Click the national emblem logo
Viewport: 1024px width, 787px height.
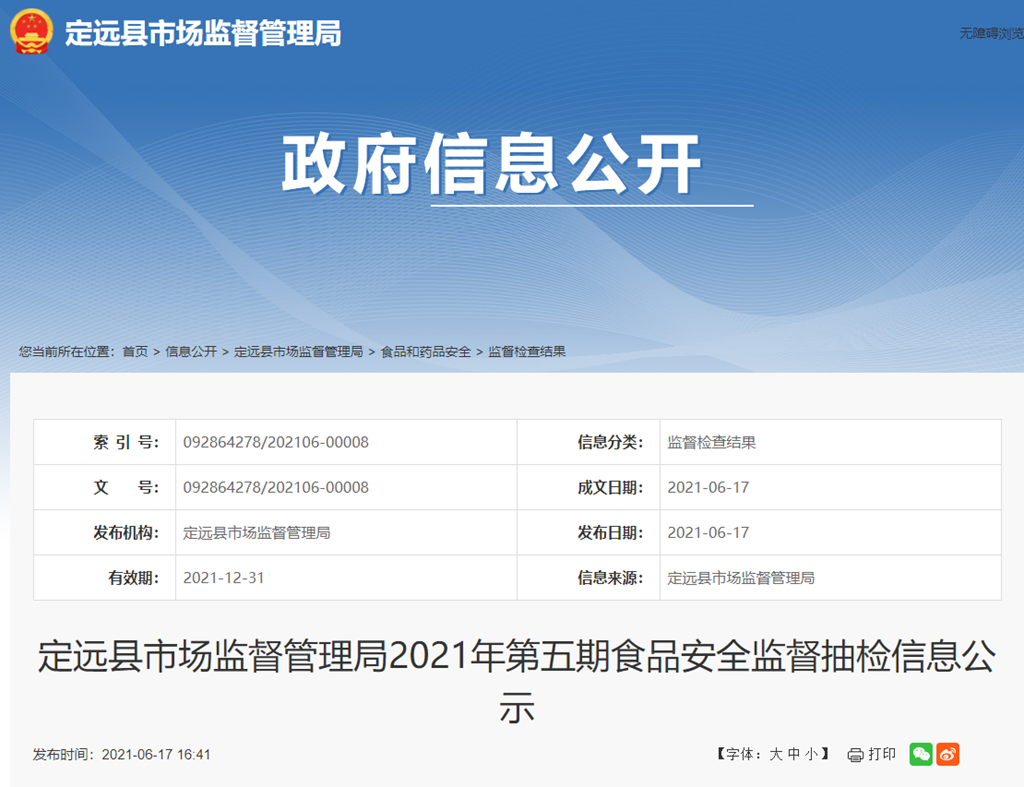(x=31, y=31)
